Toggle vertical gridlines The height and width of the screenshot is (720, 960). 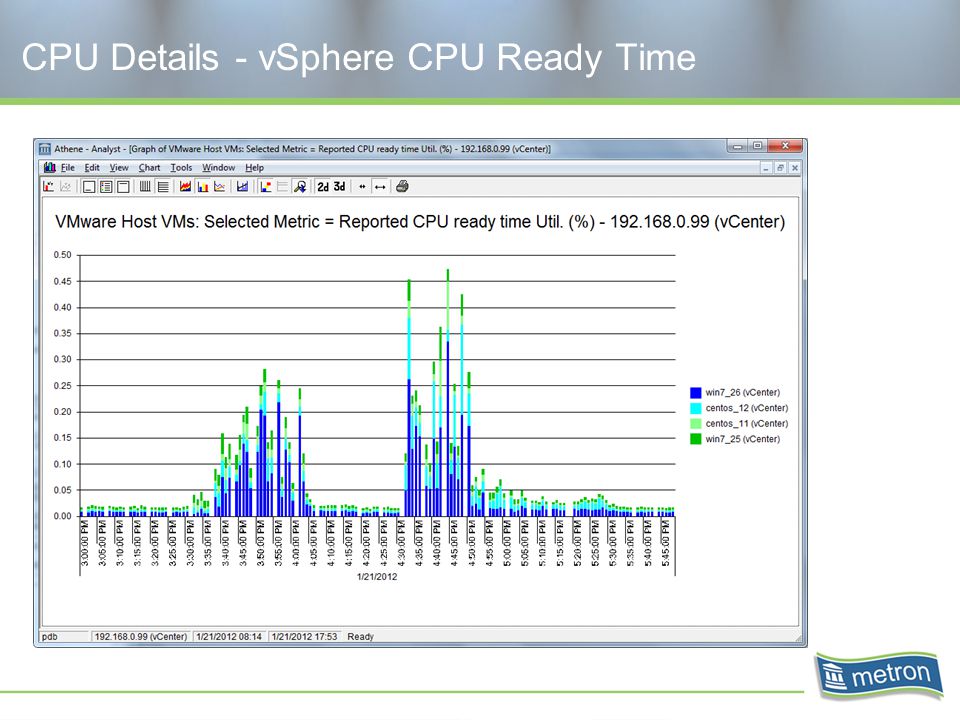point(145,187)
